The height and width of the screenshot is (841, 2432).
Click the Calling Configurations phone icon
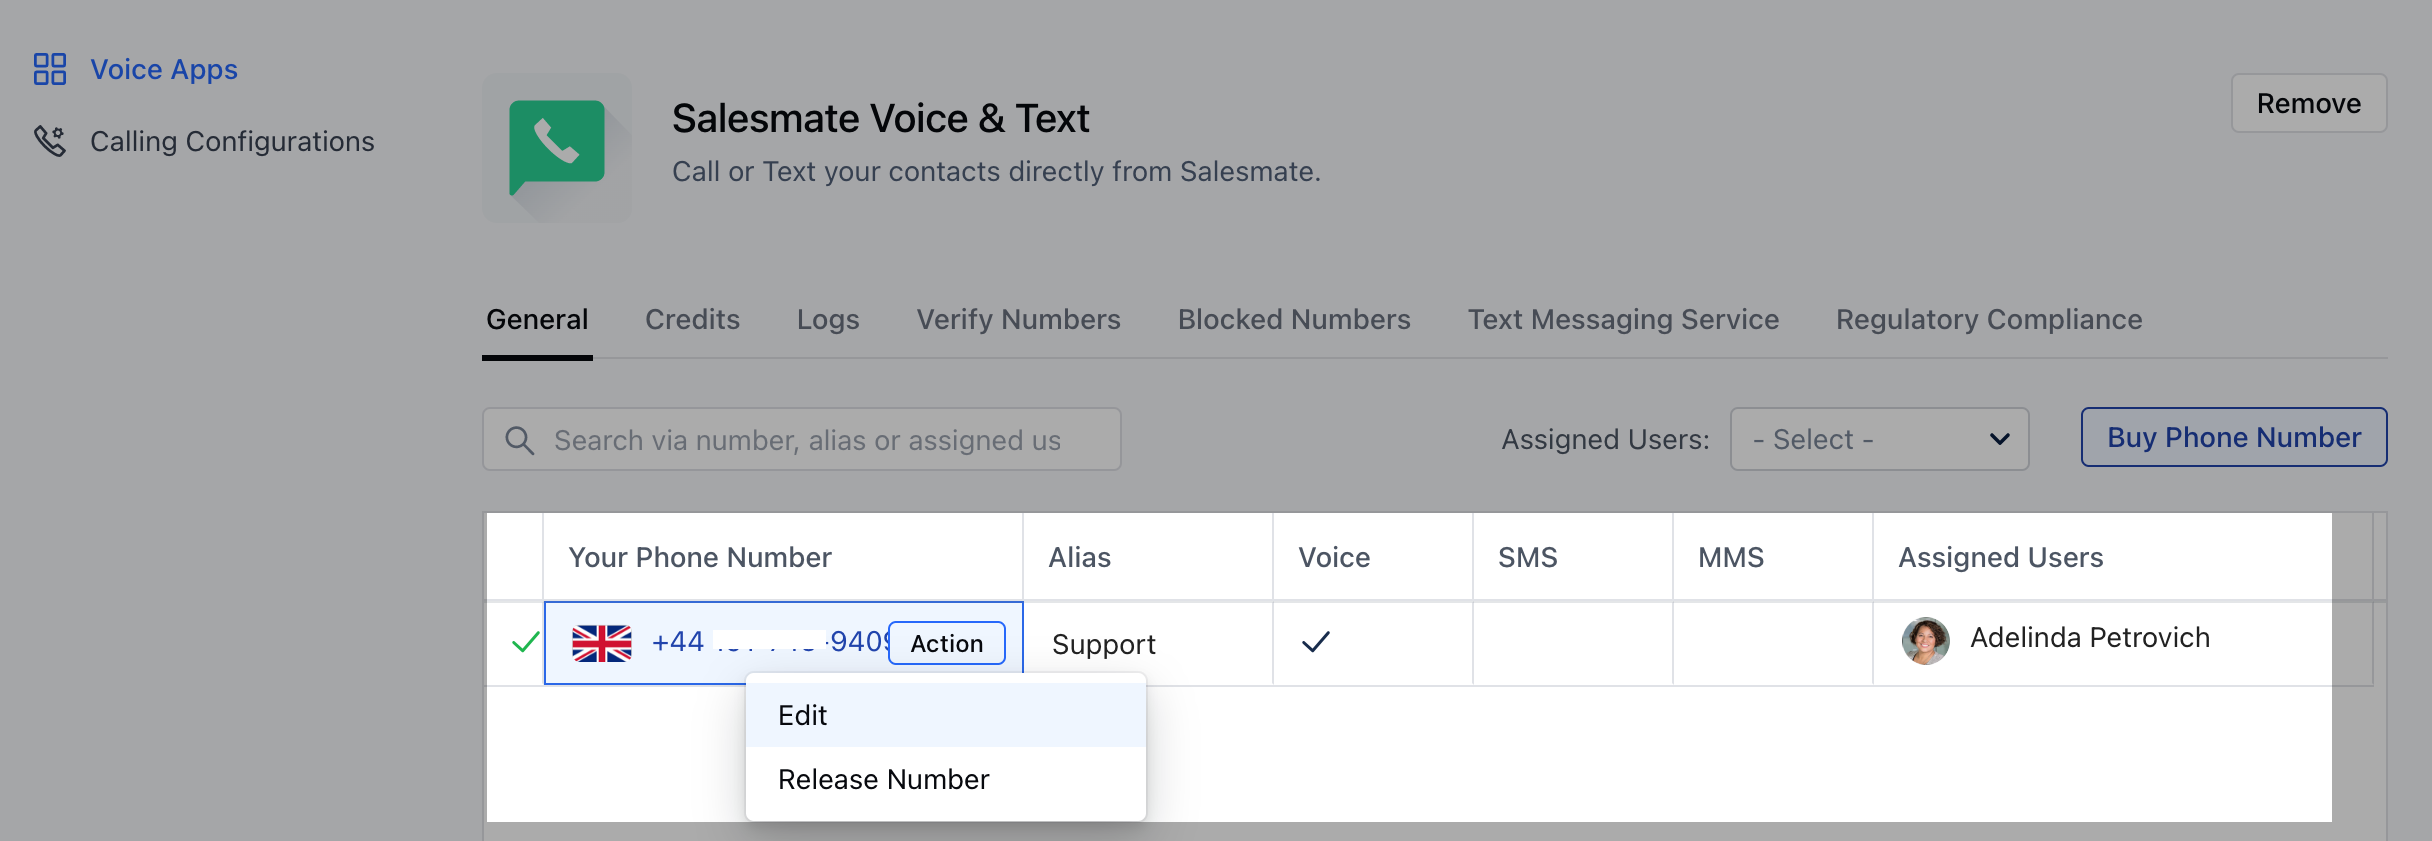pyautogui.click(x=50, y=141)
